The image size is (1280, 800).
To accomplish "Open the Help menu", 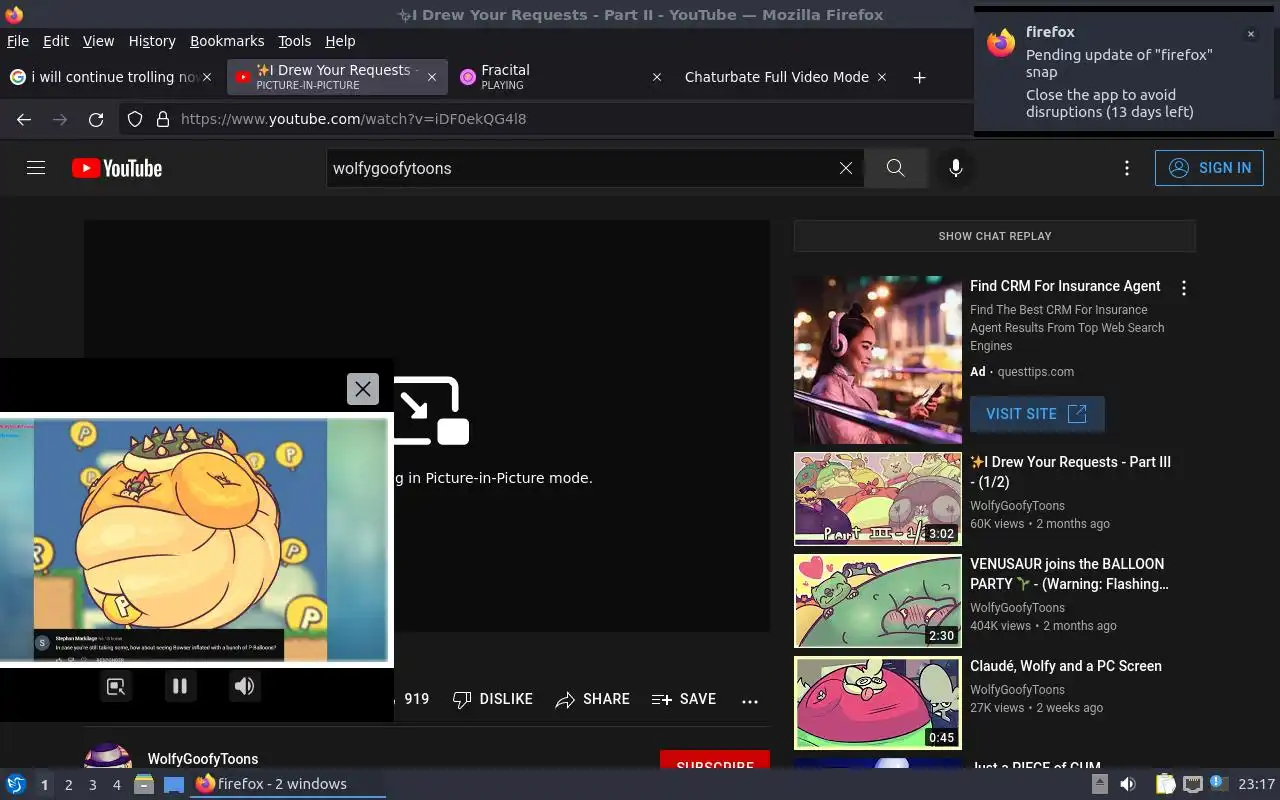I will coord(340,41).
